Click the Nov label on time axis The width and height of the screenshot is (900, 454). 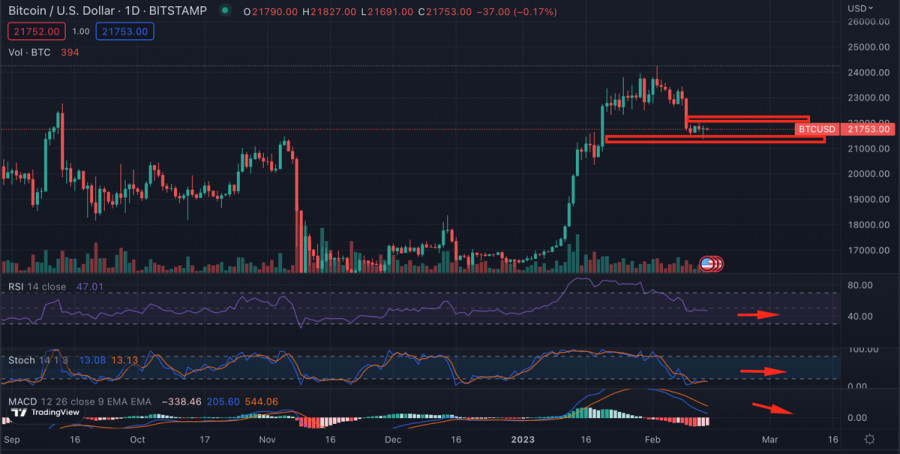[x=268, y=440]
